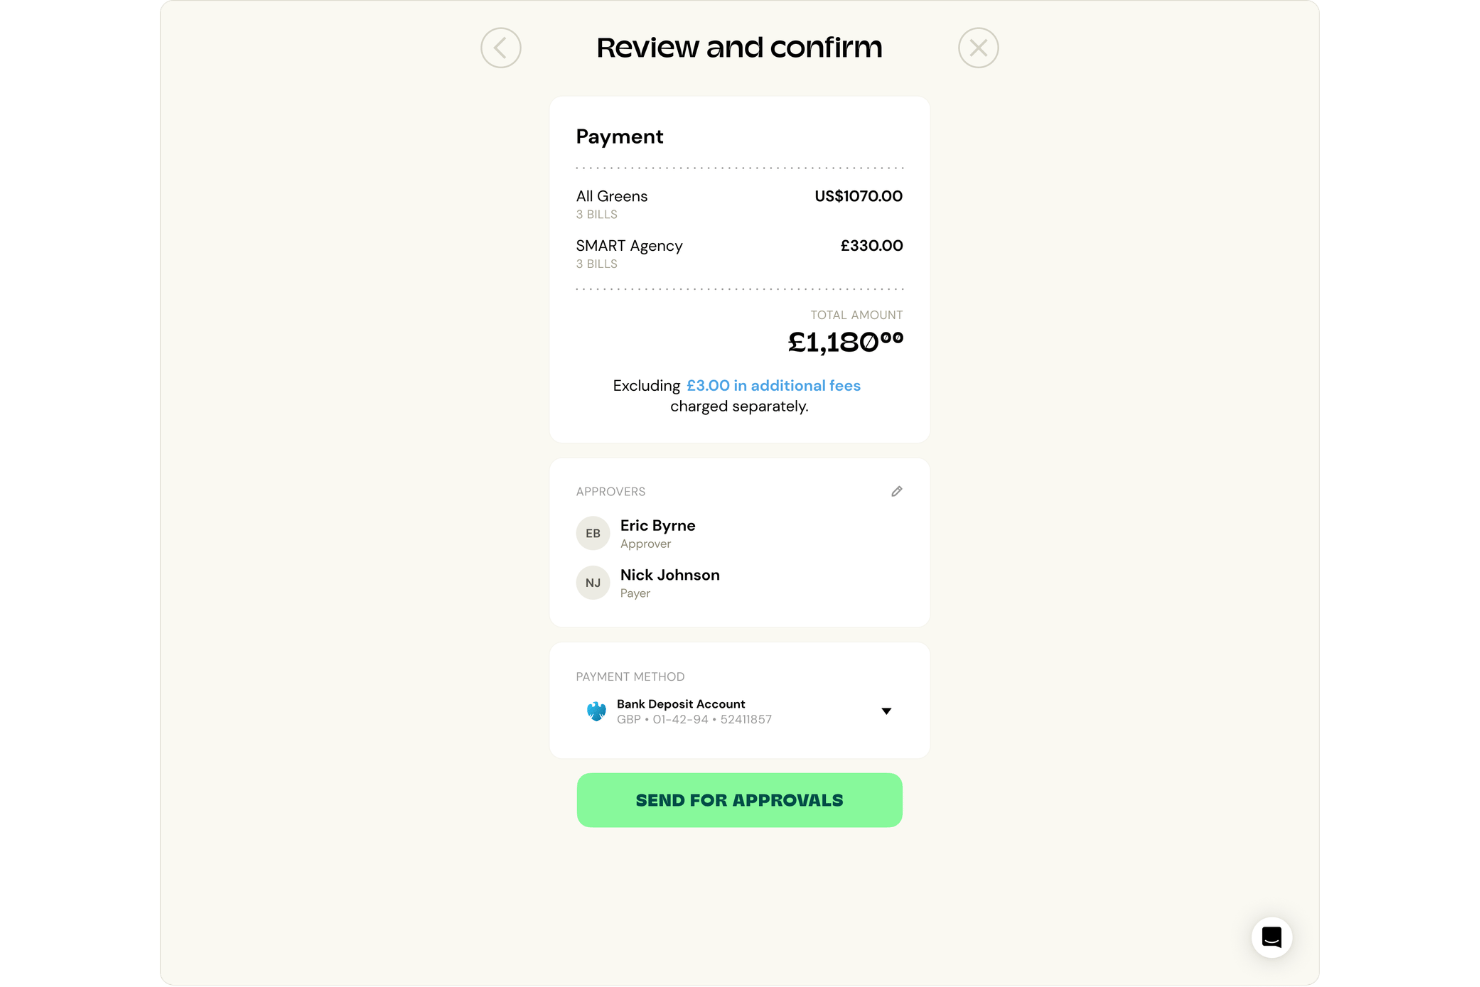The height and width of the screenshot is (987, 1480).
Task: Click the £330.00 SMART Agency amount
Action: pyautogui.click(x=872, y=245)
